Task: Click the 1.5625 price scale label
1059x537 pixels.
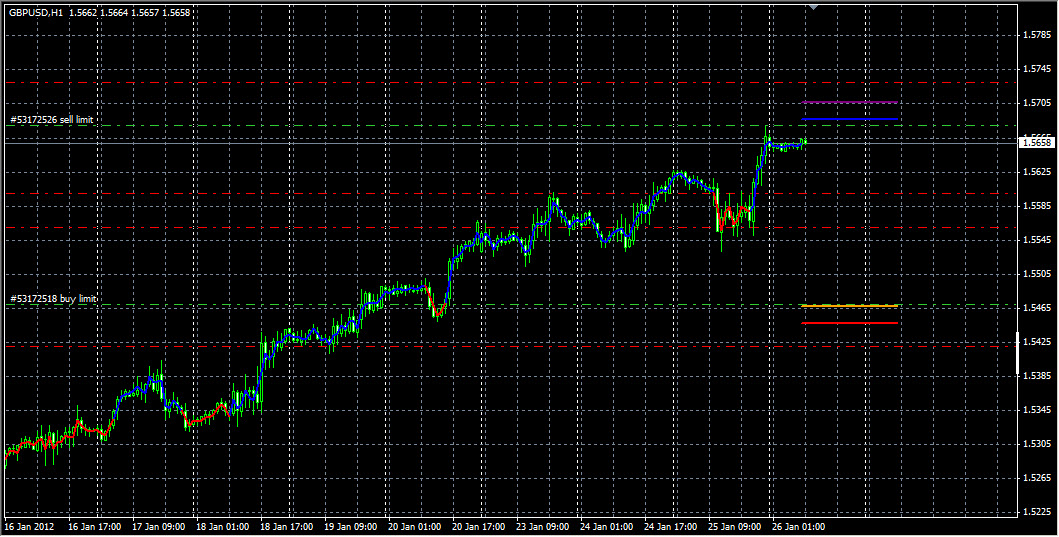Action: click(1037, 172)
